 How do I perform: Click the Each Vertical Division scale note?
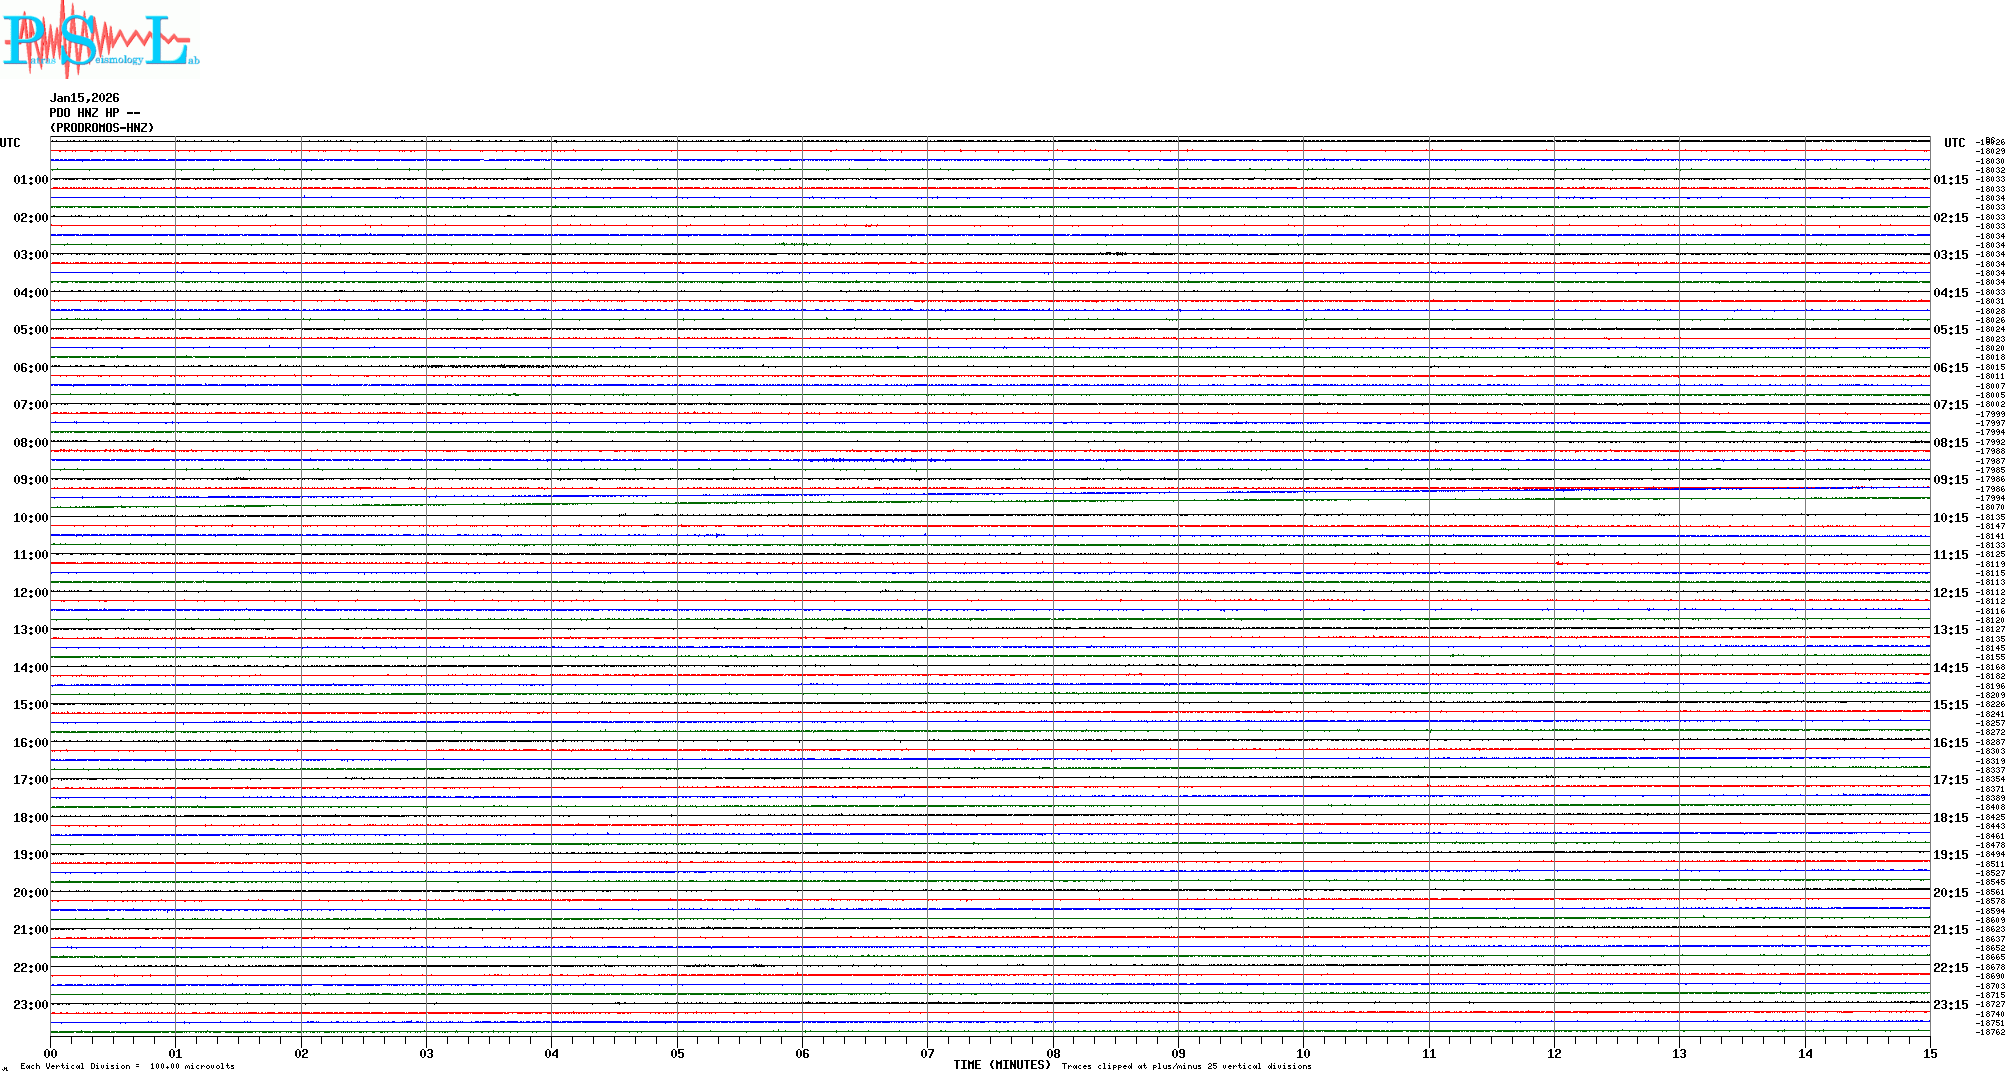[127, 1066]
